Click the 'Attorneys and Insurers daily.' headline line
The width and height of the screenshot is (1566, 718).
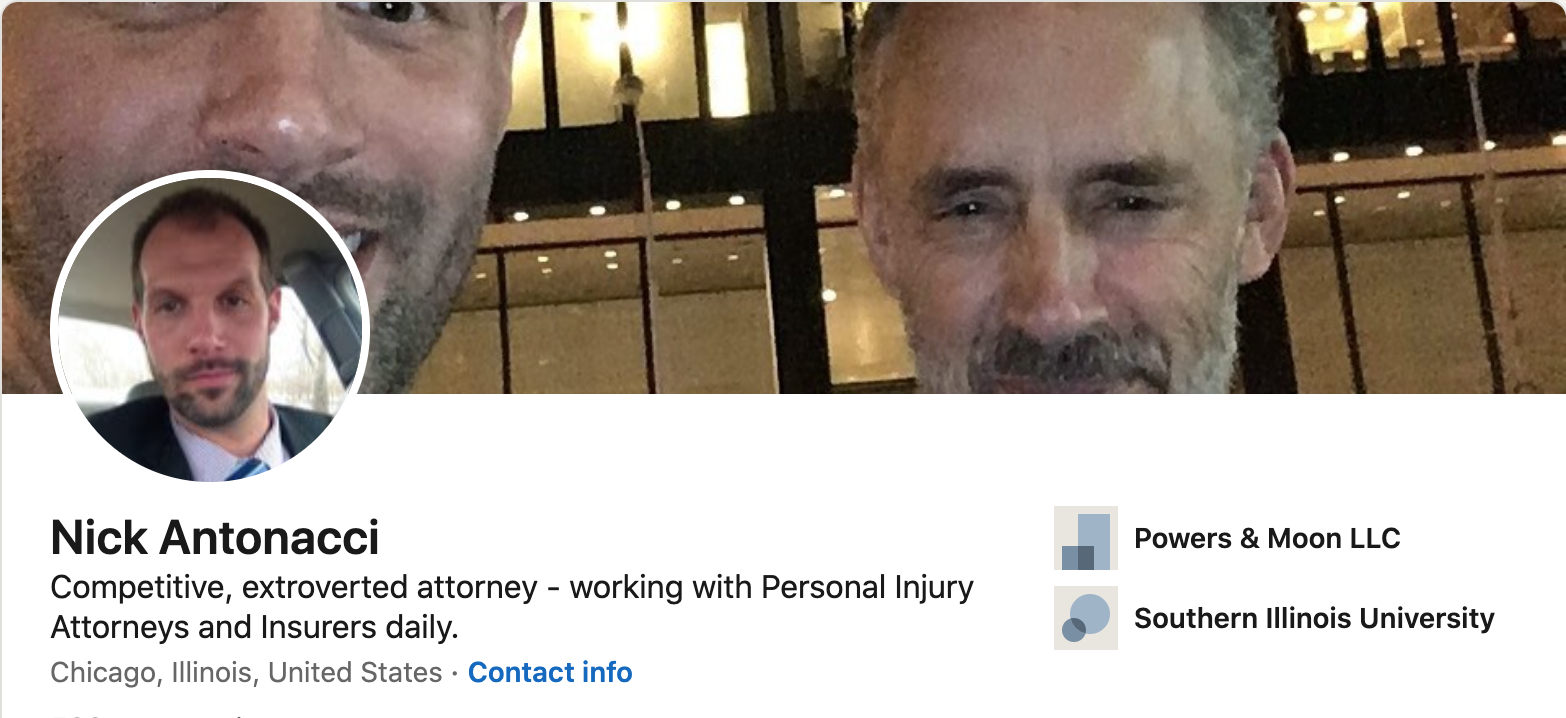254,628
